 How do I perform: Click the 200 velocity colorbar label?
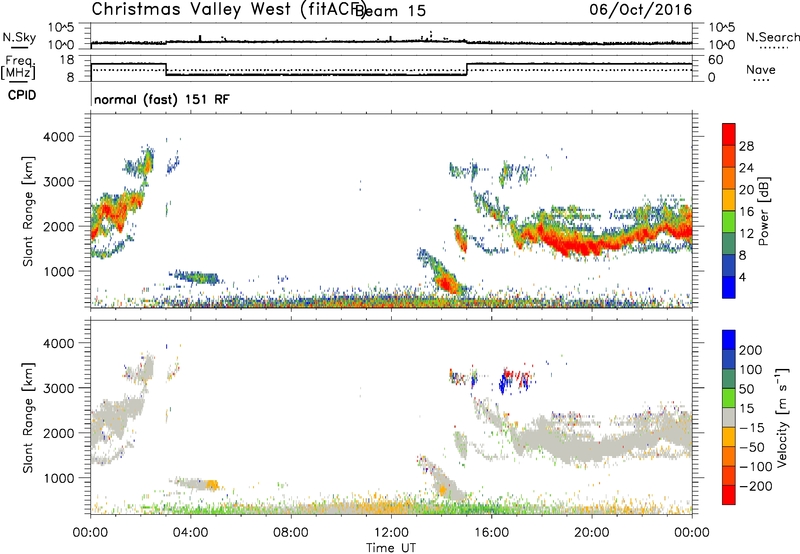[x=751, y=350]
